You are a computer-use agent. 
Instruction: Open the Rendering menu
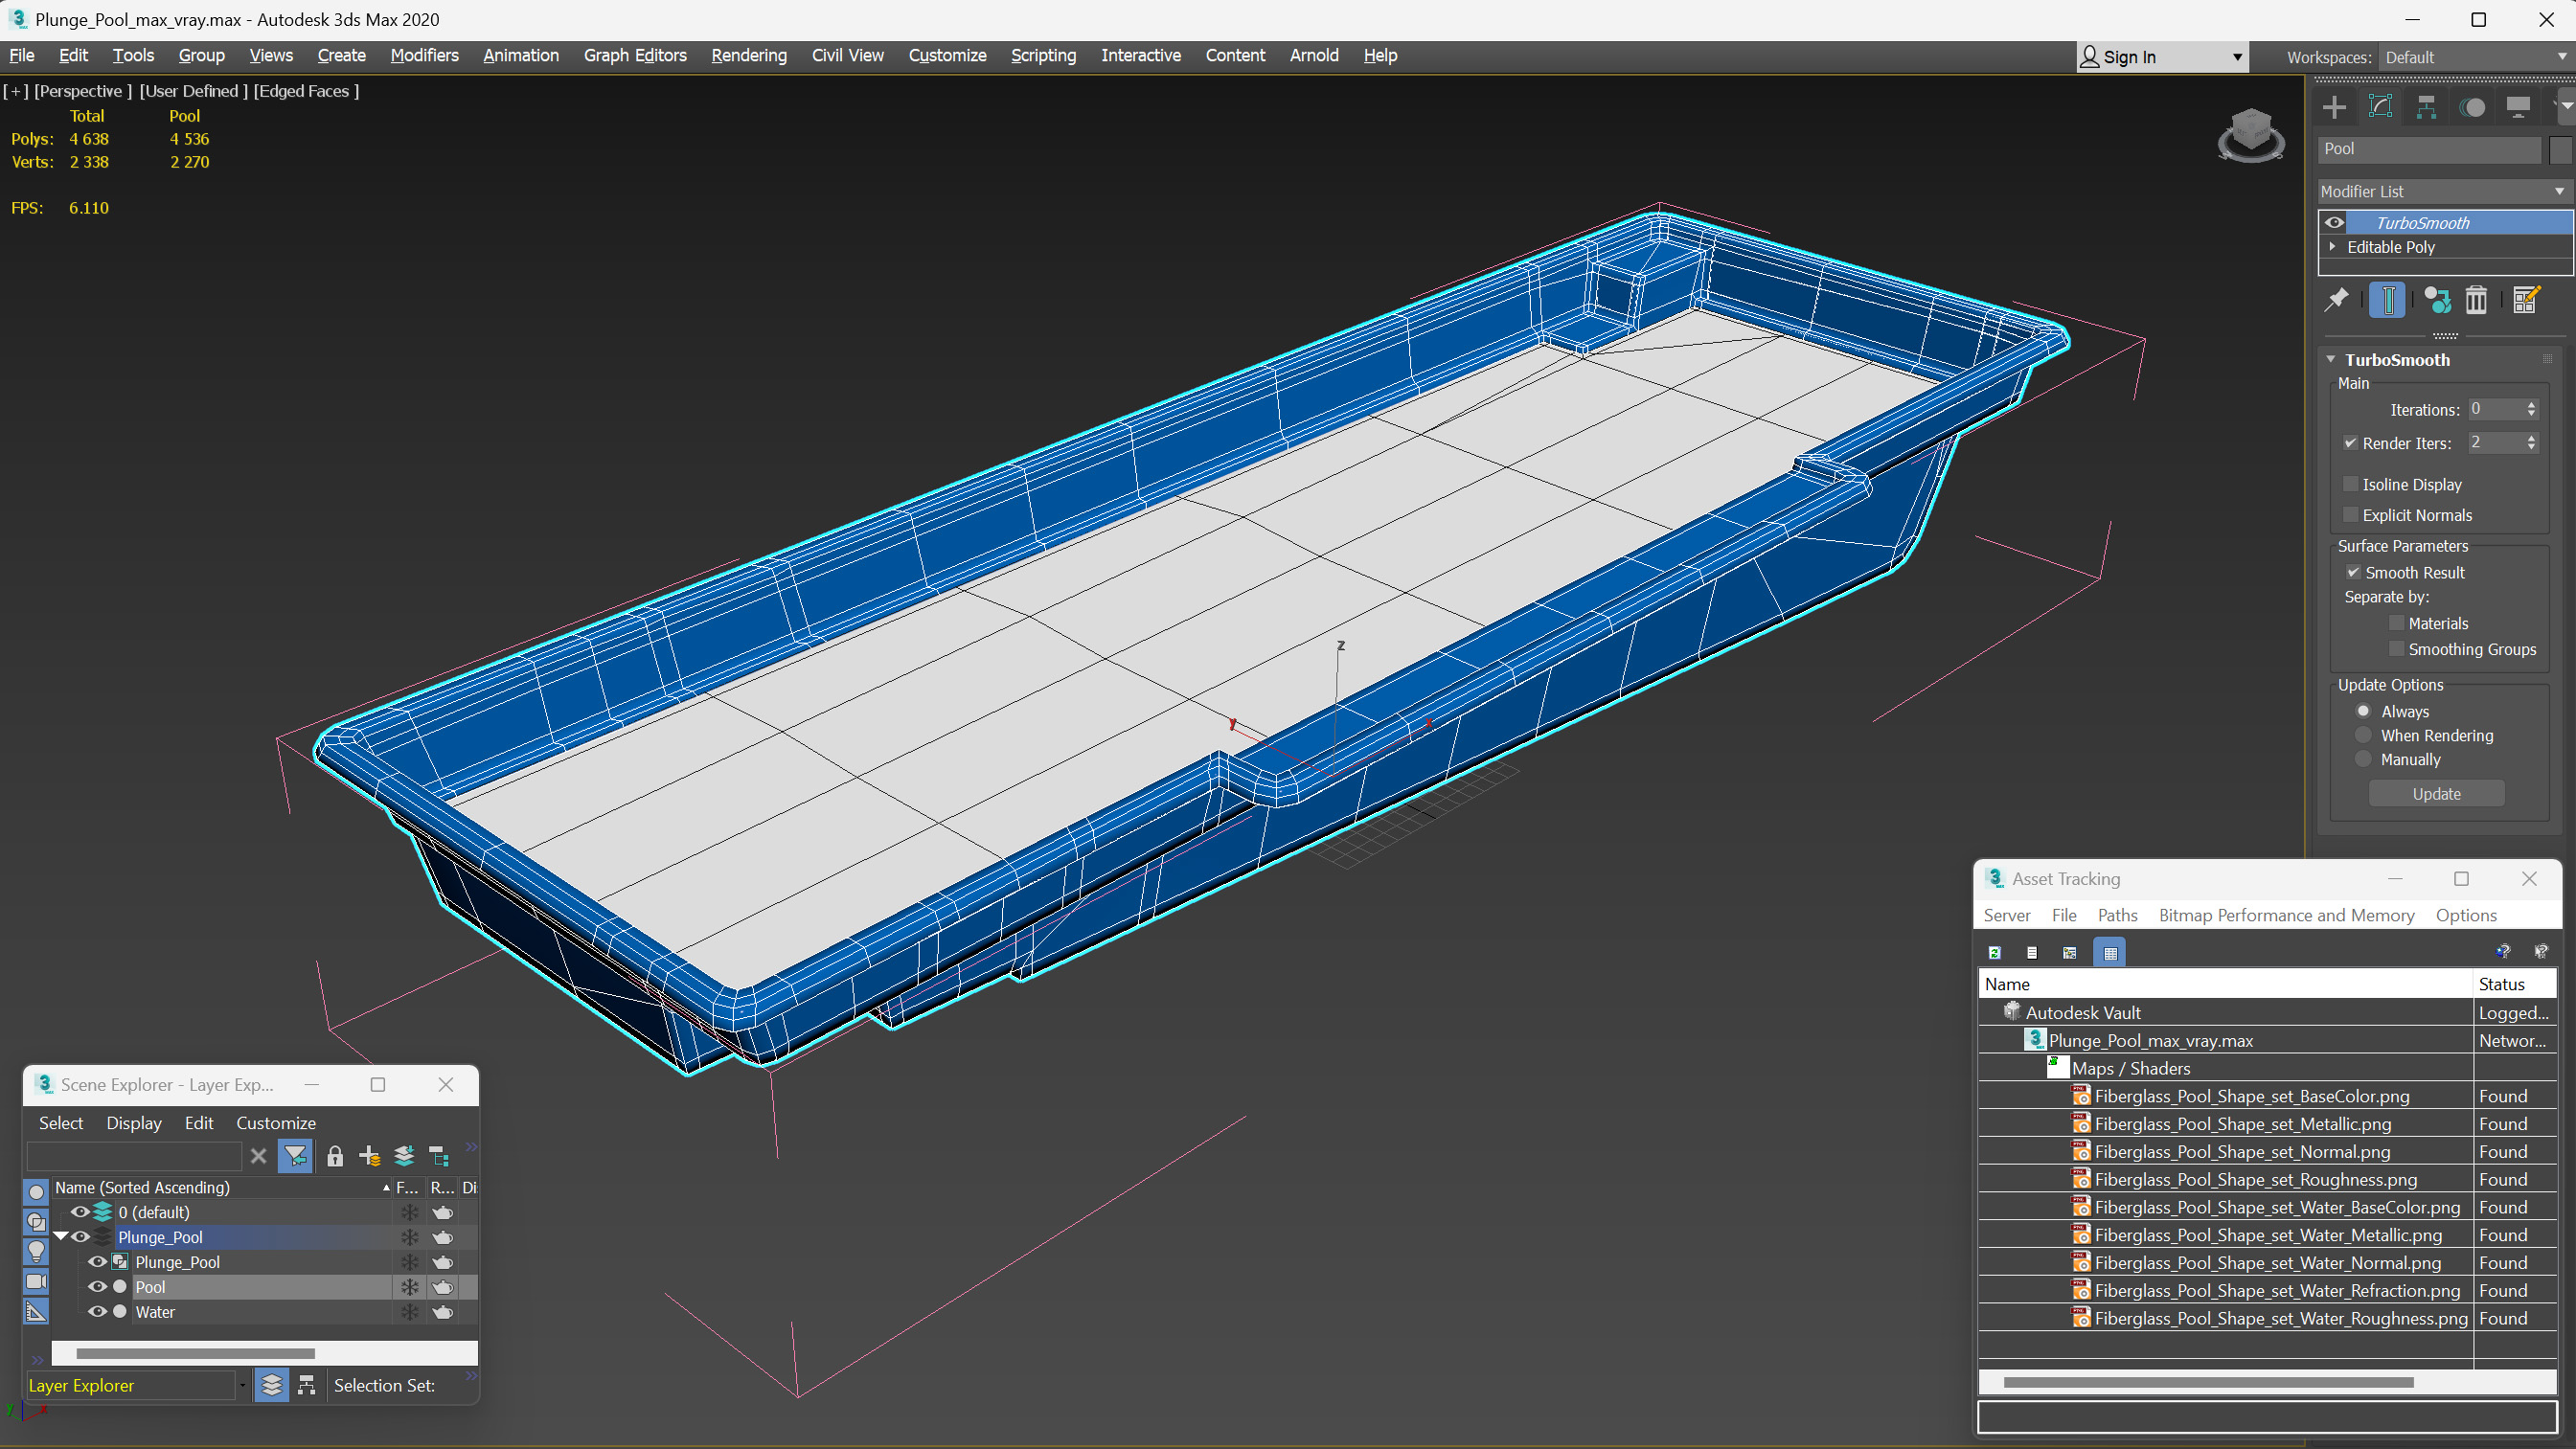749,55
